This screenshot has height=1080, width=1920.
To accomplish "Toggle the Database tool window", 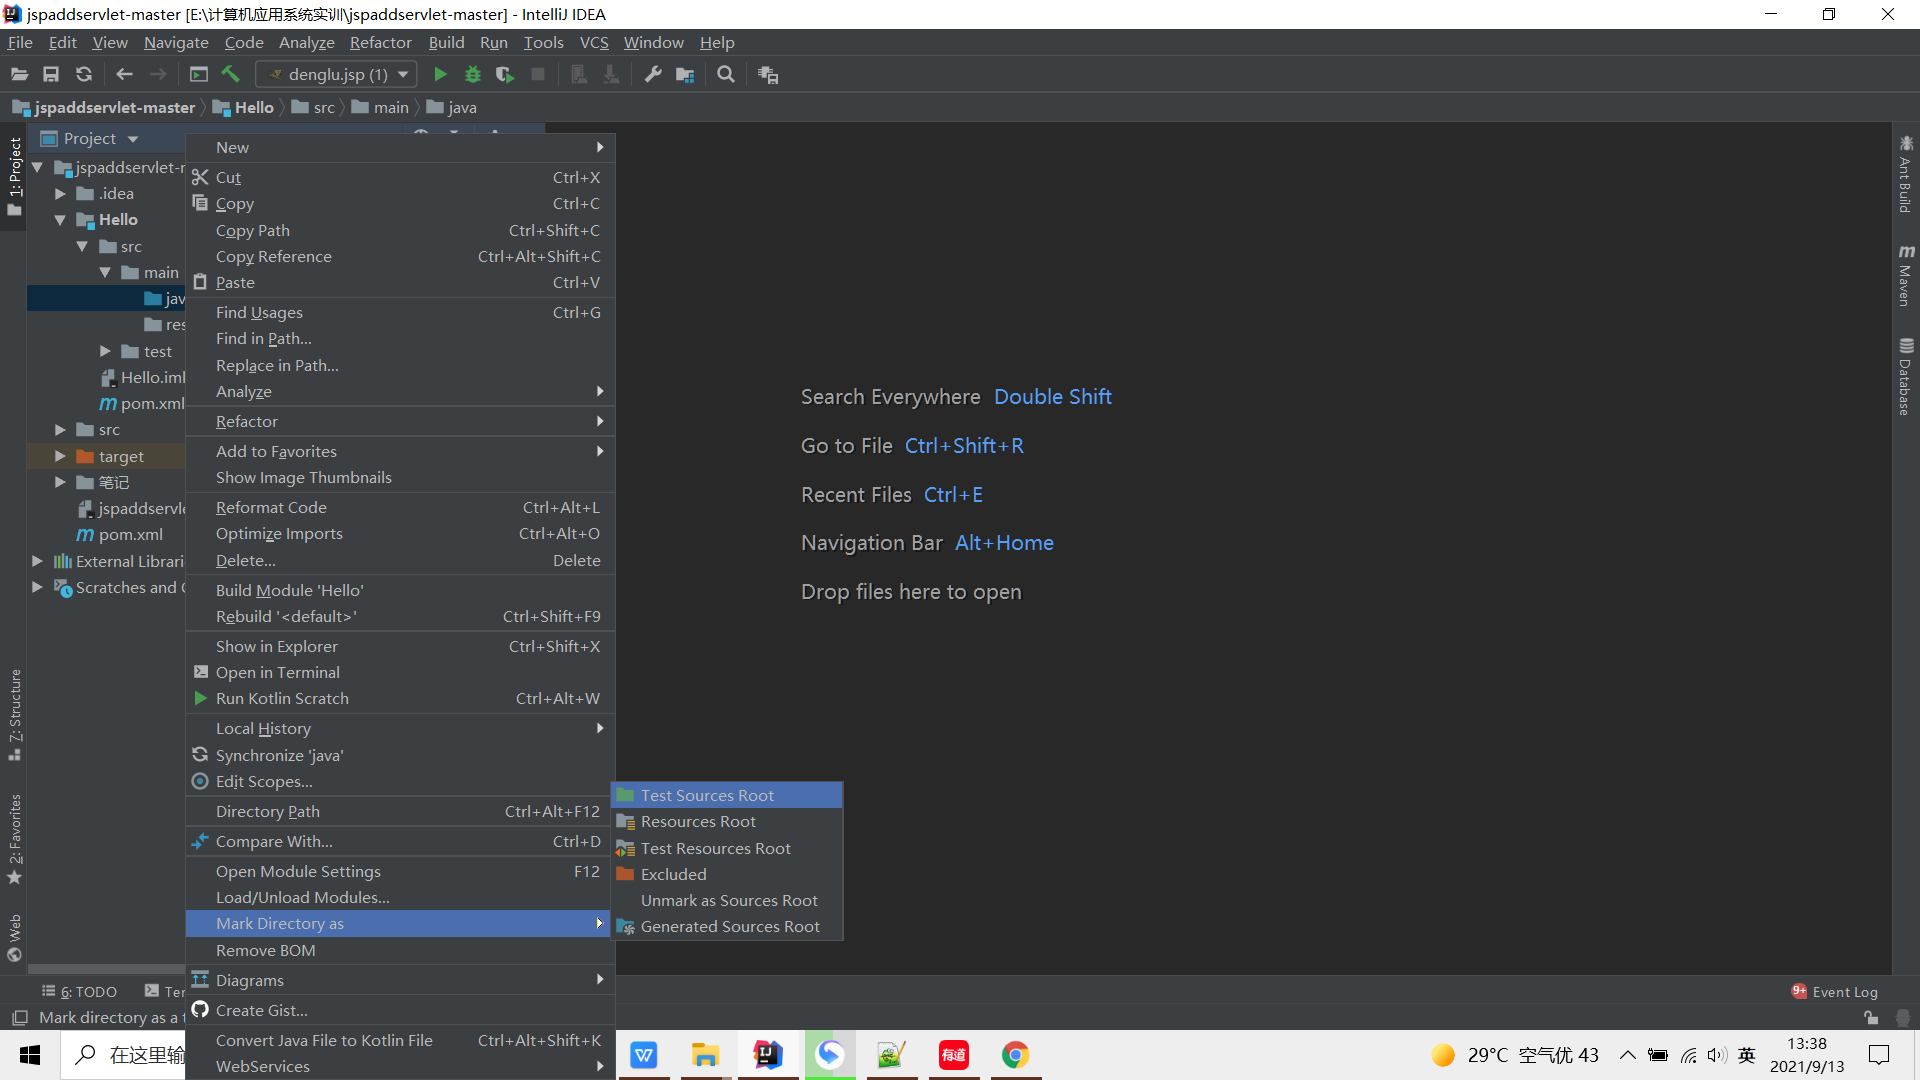I will tap(1906, 376).
